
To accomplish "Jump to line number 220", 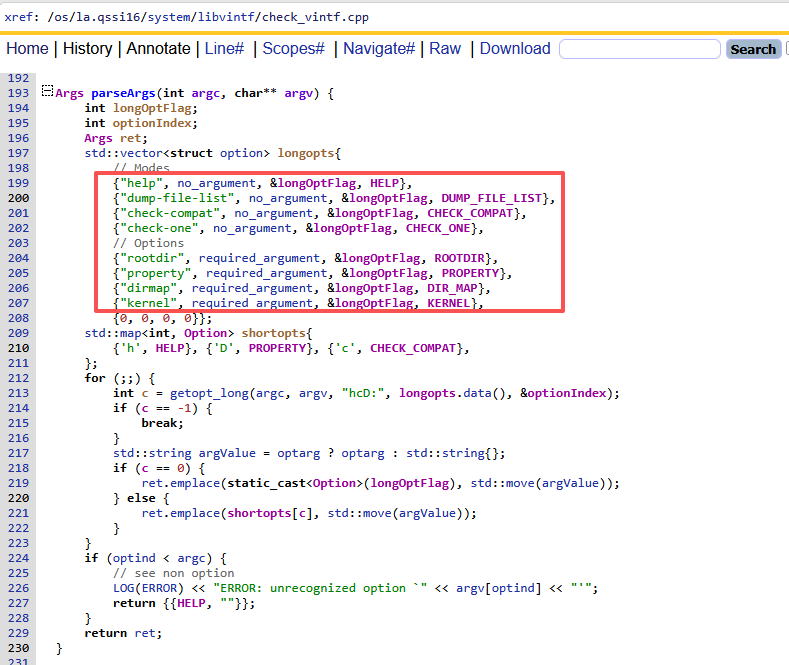I will 18,498.
